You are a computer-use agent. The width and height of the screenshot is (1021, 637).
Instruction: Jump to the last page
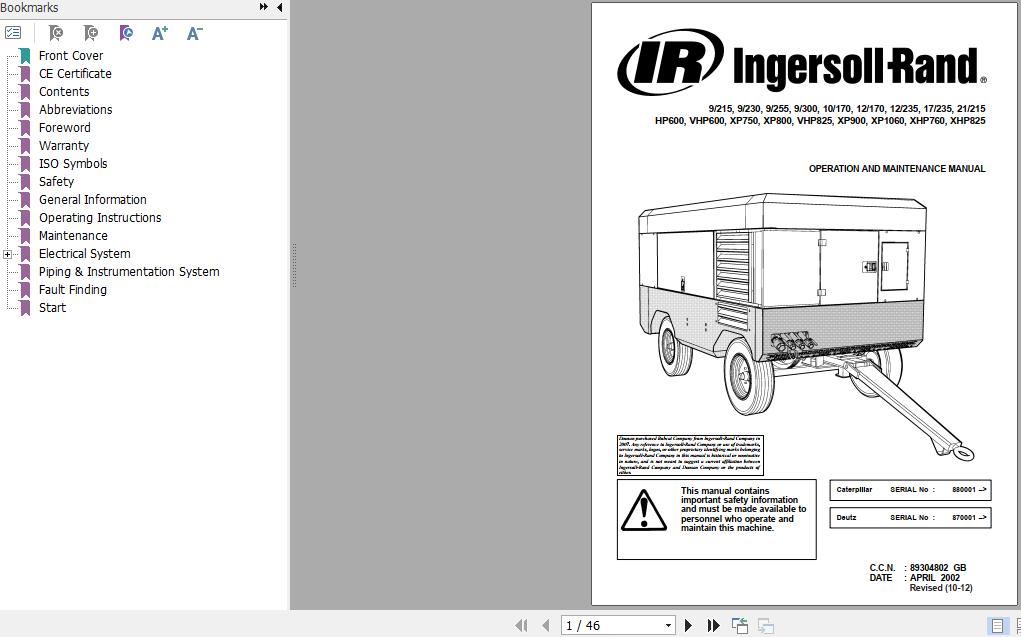pyautogui.click(x=714, y=625)
